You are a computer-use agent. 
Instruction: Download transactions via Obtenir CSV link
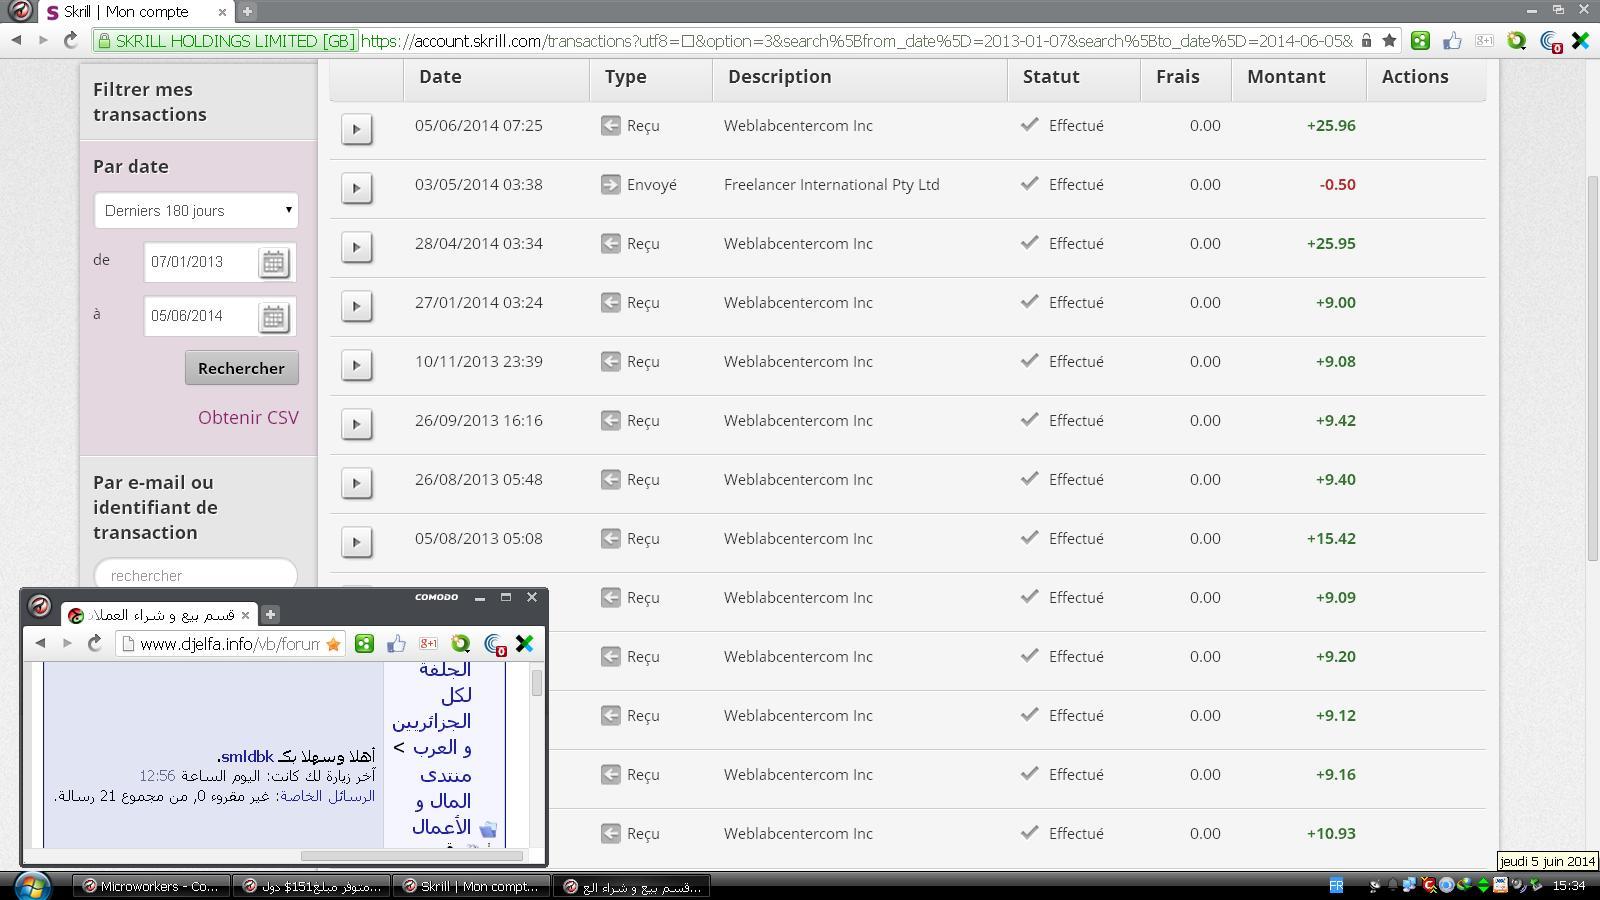[x=248, y=418]
